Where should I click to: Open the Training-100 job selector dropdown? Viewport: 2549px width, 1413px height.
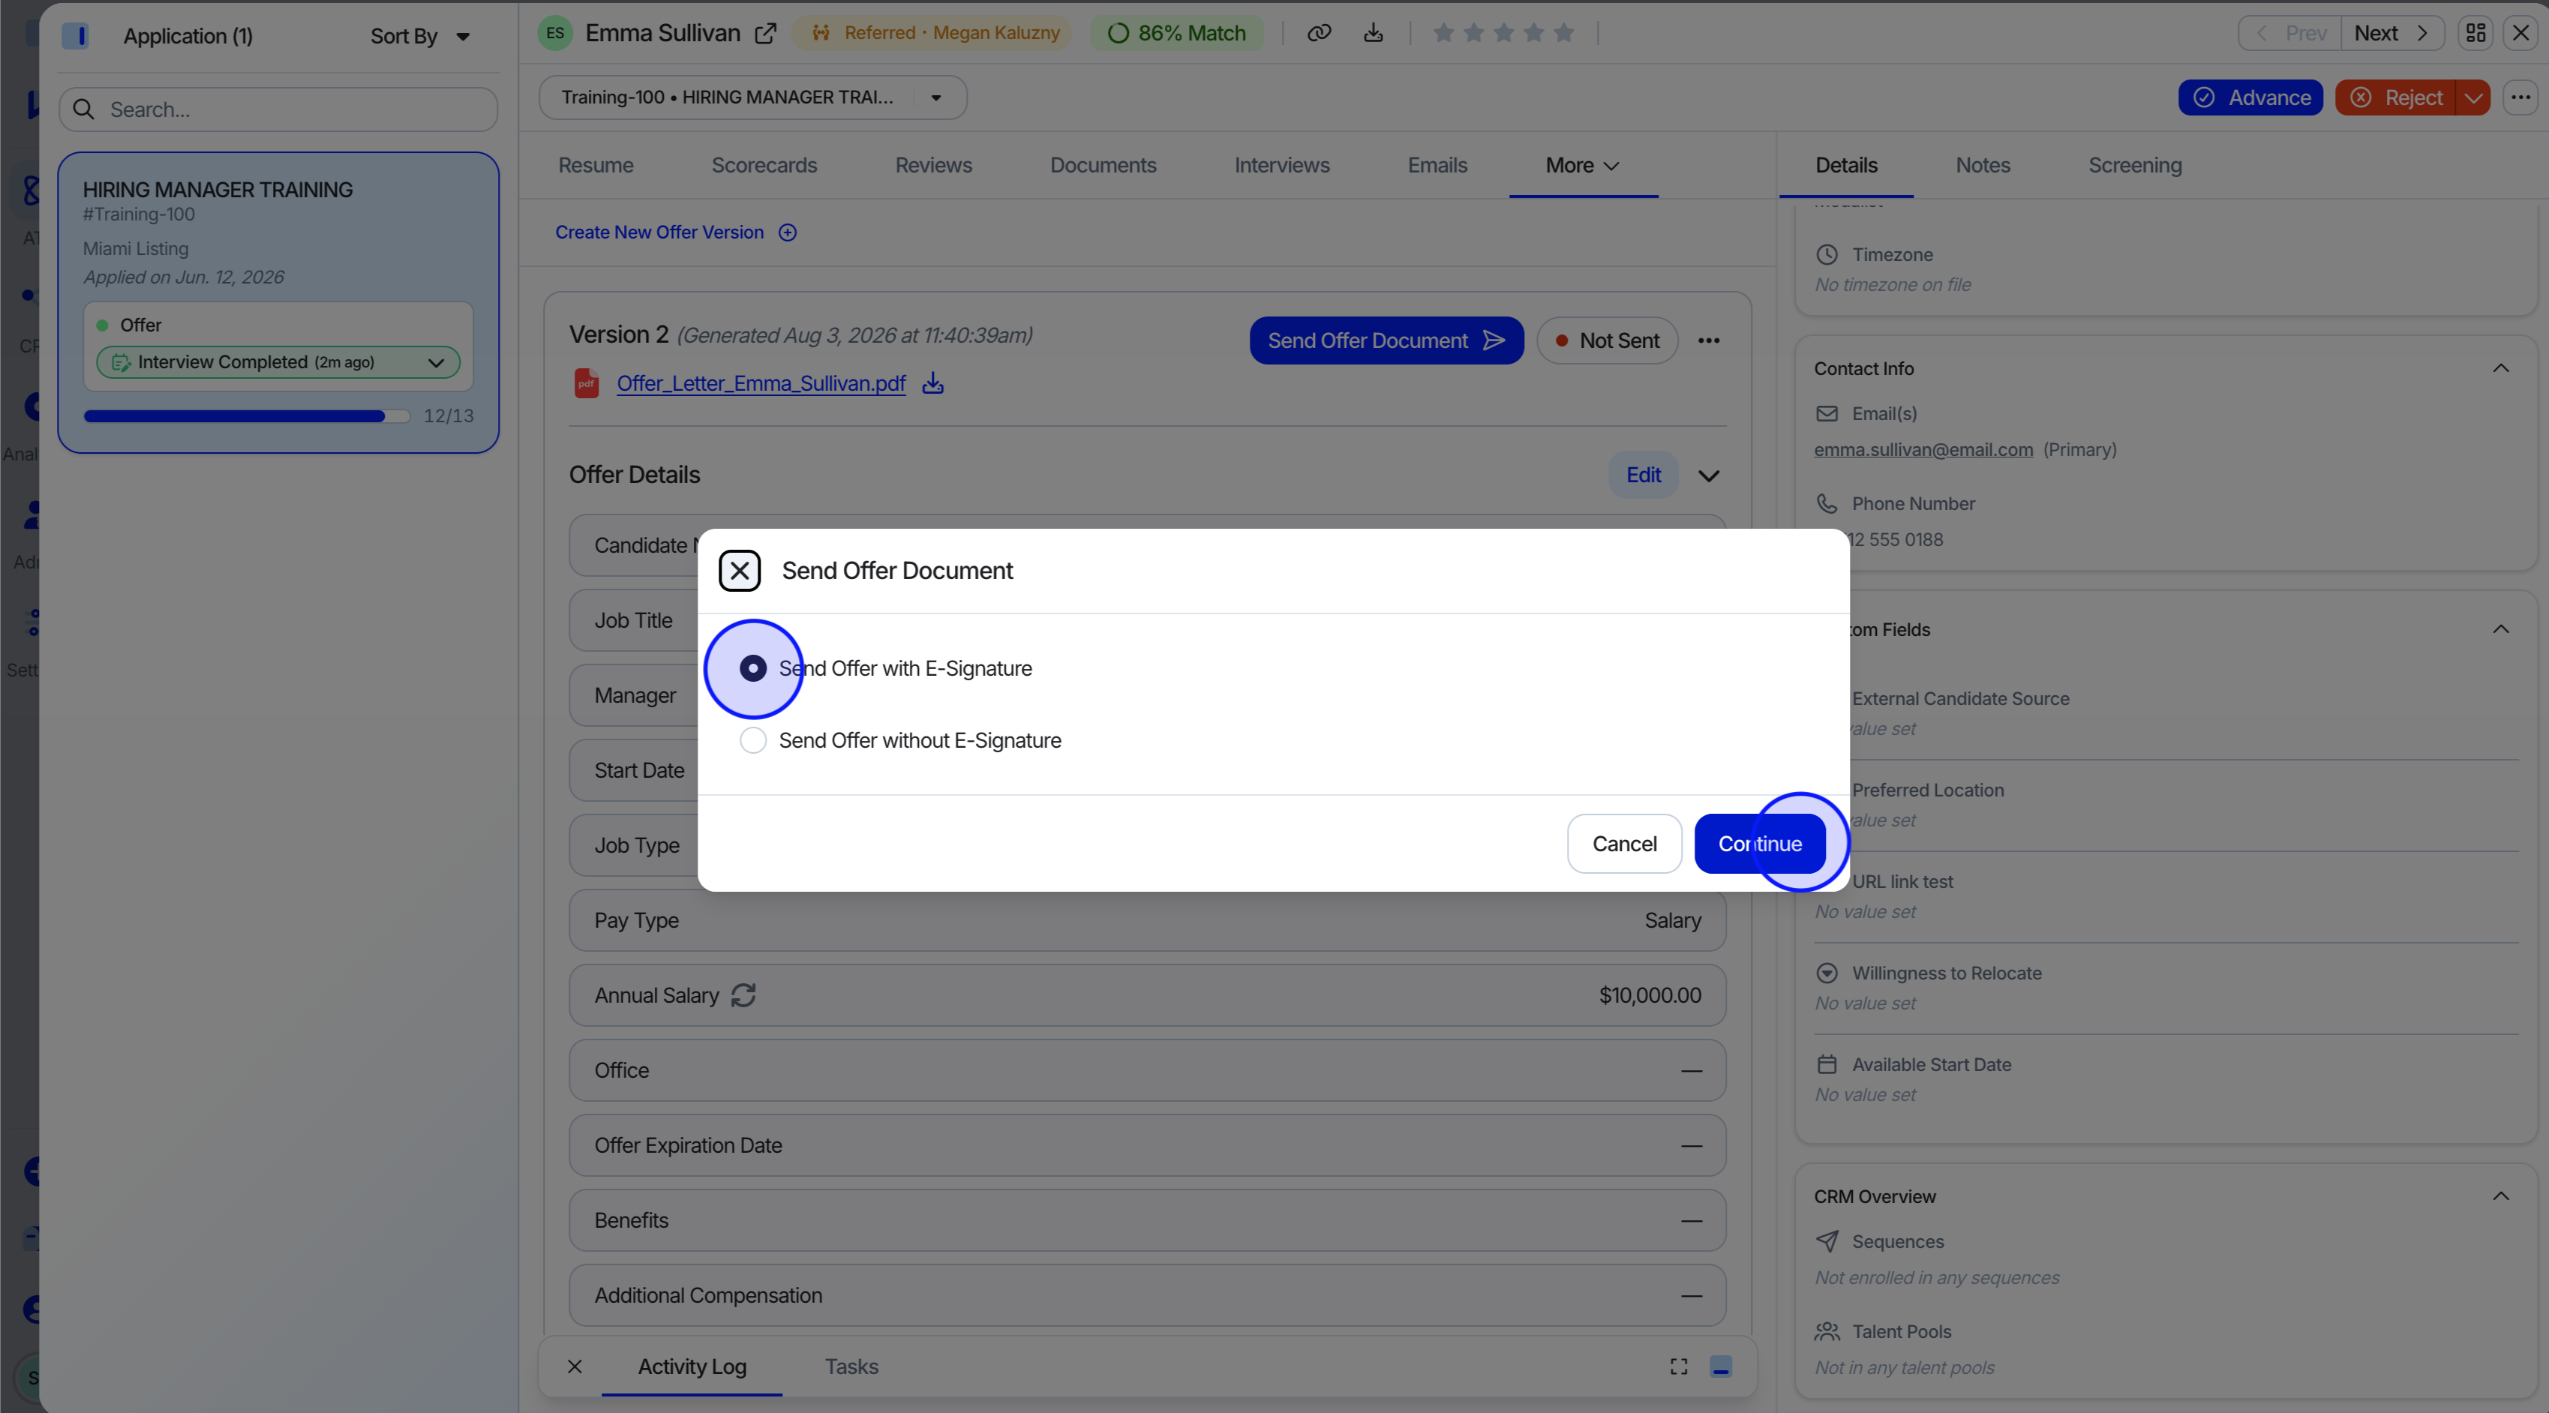752,97
